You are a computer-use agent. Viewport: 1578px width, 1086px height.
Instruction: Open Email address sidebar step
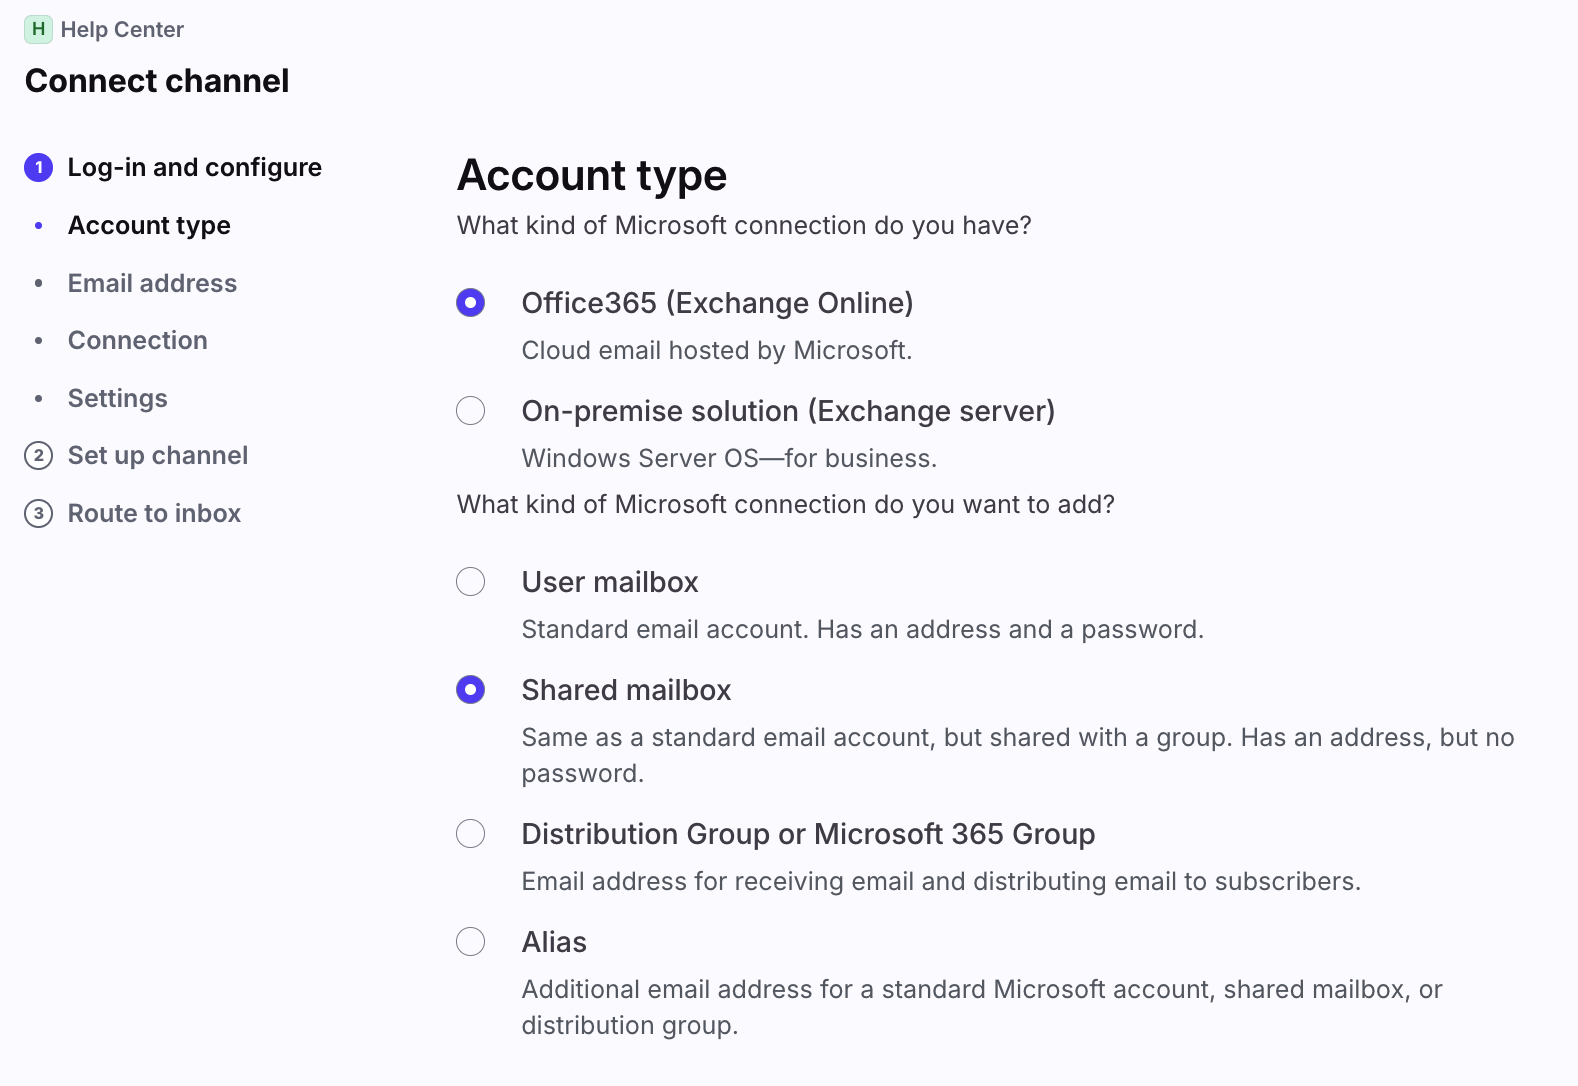[x=152, y=283]
